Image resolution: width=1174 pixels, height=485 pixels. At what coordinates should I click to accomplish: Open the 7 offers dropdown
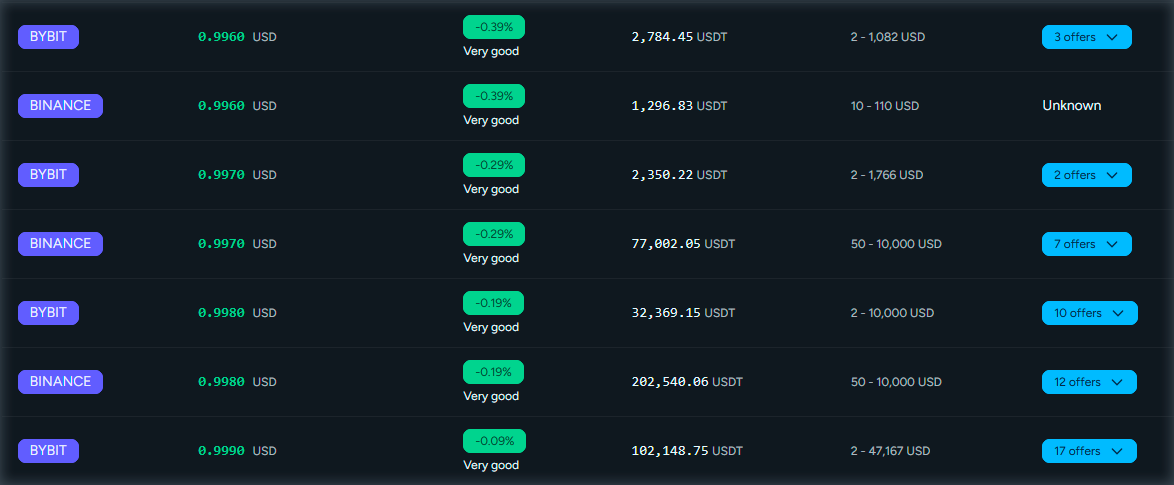pos(1086,244)
